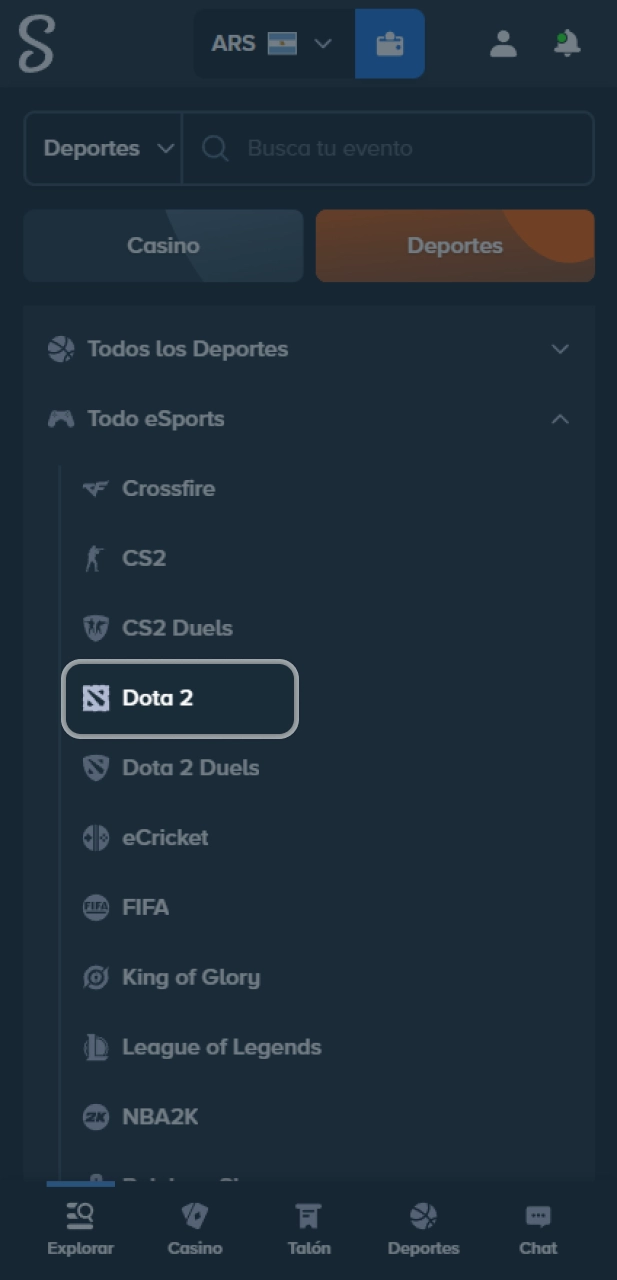Select League of Legends from eSports list
This screenshot has height=1280, width=617.
tap(221, 1047)
